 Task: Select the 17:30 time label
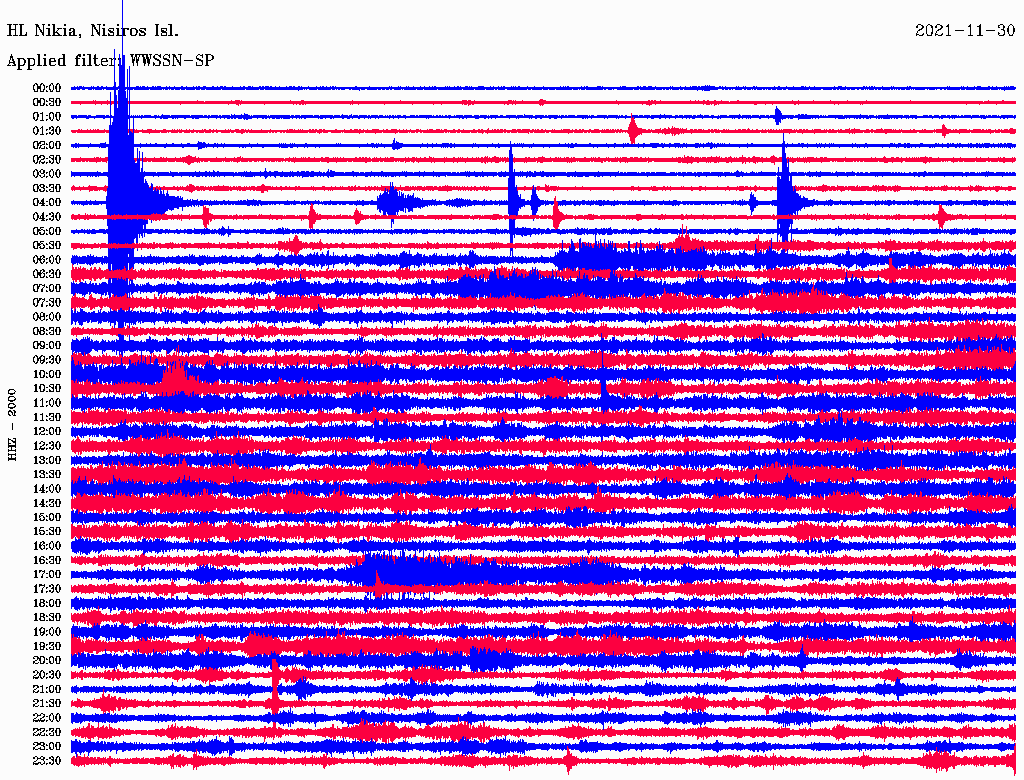(x=47, y=589)
